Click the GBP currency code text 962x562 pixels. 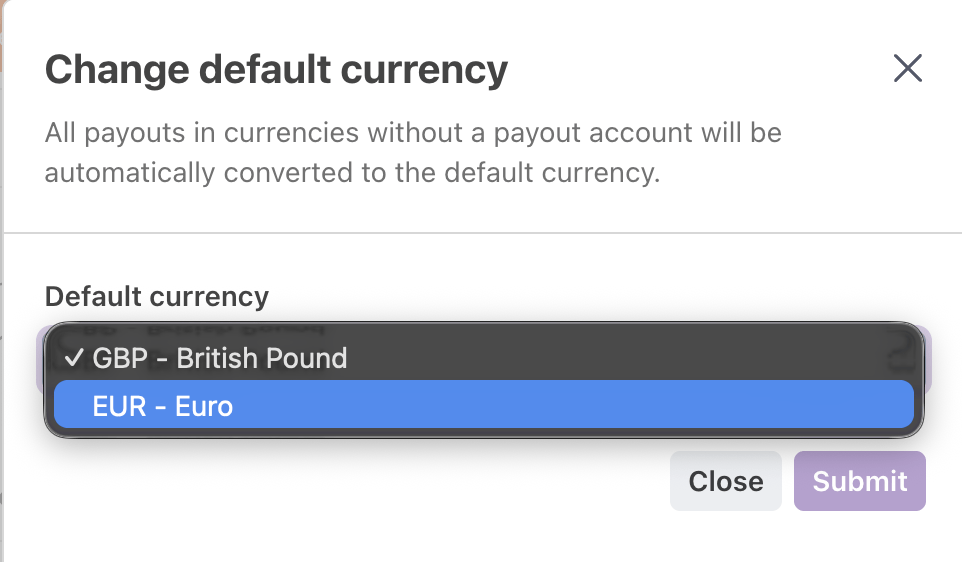coord(116,358)
